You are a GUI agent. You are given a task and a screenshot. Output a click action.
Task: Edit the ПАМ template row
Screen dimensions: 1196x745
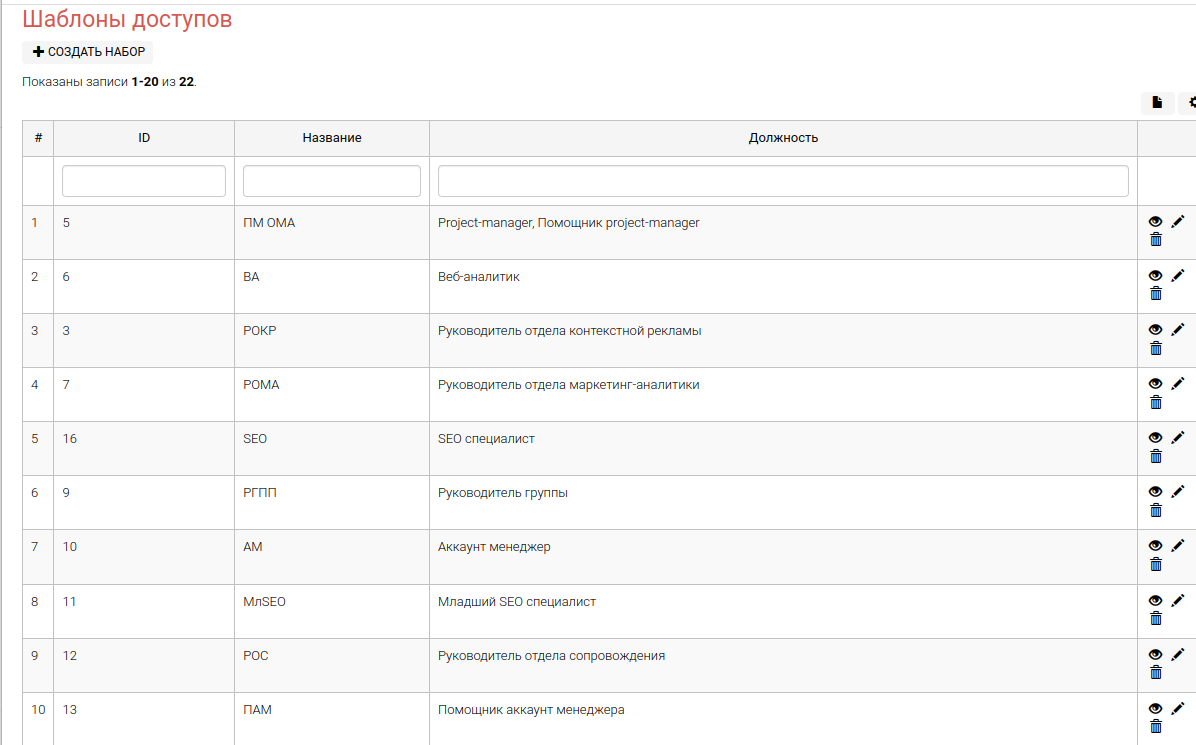(x=1178, y=708)
